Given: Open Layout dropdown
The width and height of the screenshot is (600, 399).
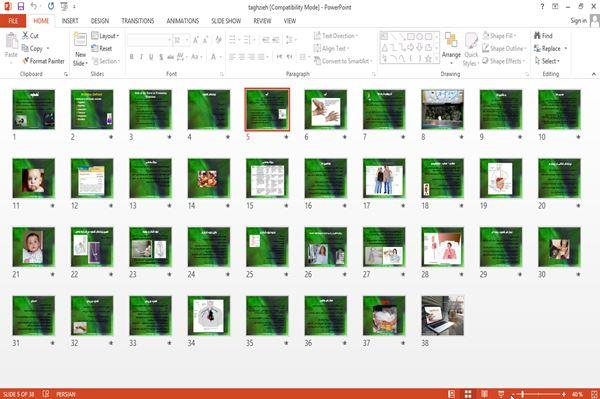Looking at the screenshot, I should [105, 36].
